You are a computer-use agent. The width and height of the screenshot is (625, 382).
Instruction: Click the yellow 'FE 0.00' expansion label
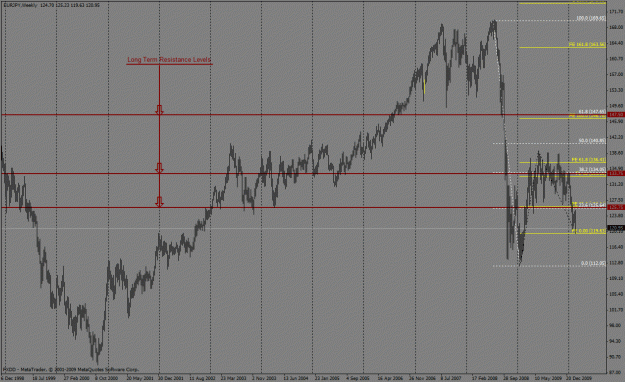coord(590,231)
